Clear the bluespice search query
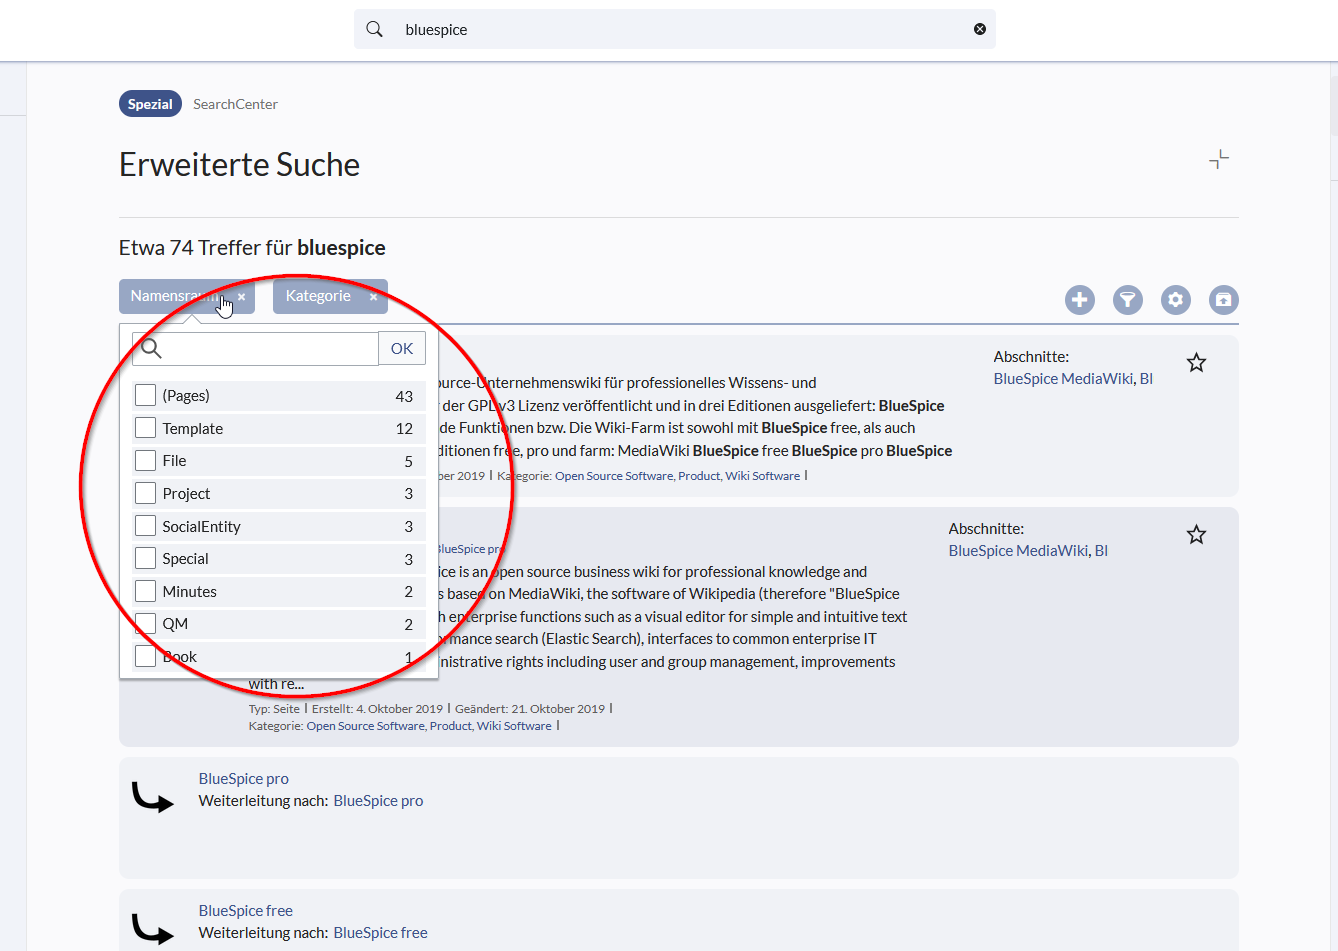1338x951 pixels. tap(979, 30)
